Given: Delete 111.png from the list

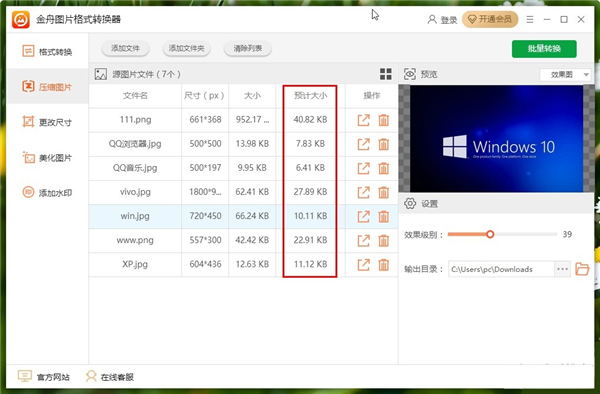Looking at the screenshot, I should [x=383, y=120].
